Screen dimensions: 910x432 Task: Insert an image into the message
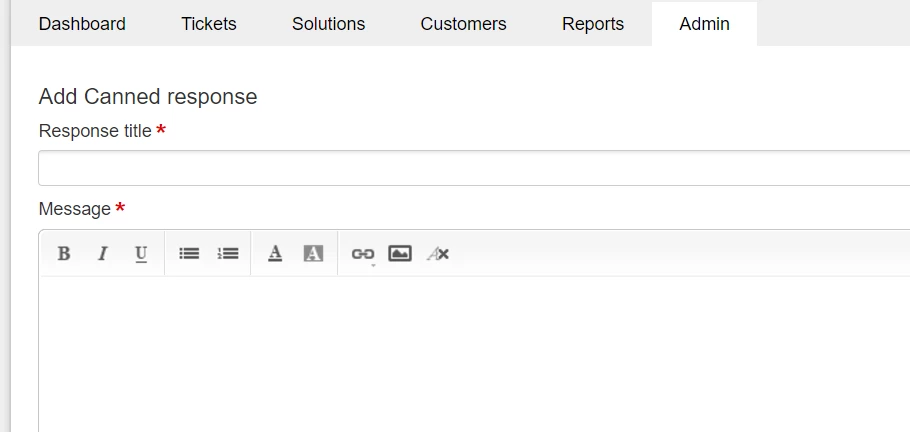point(400,254)
